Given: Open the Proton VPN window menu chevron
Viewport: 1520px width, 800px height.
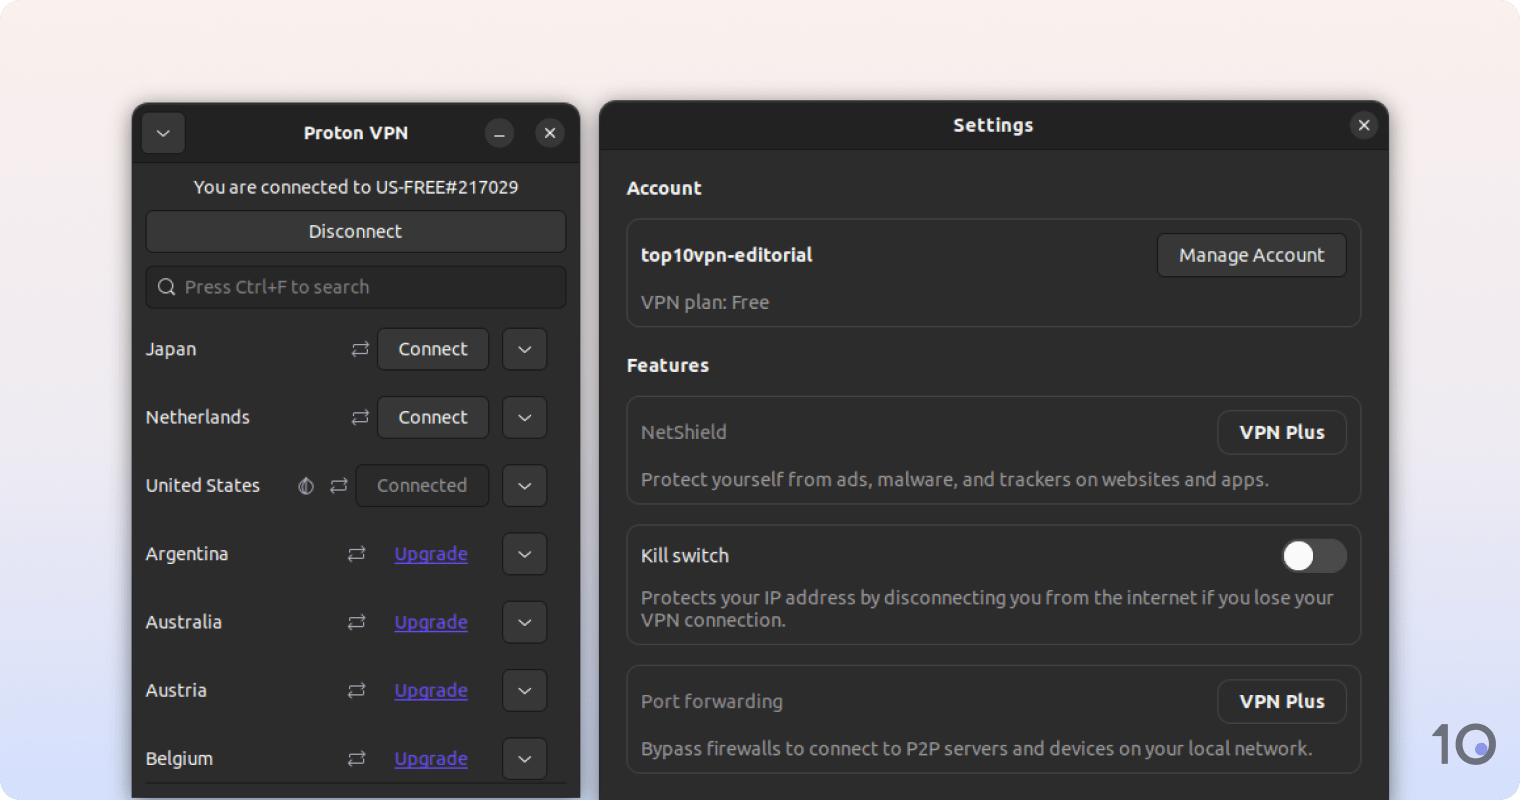Looking at the screenshot, I should (x=163, y=133).
